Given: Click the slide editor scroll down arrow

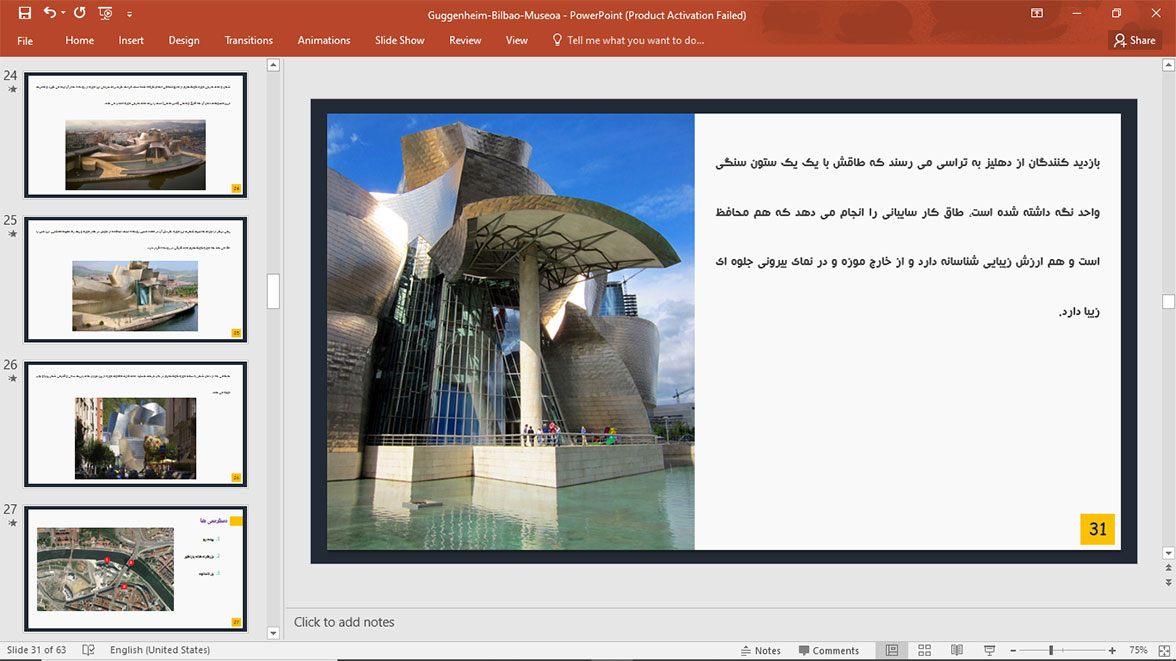Looking at the screenshot, I should pyautogui.click(x=1168, y=553).
